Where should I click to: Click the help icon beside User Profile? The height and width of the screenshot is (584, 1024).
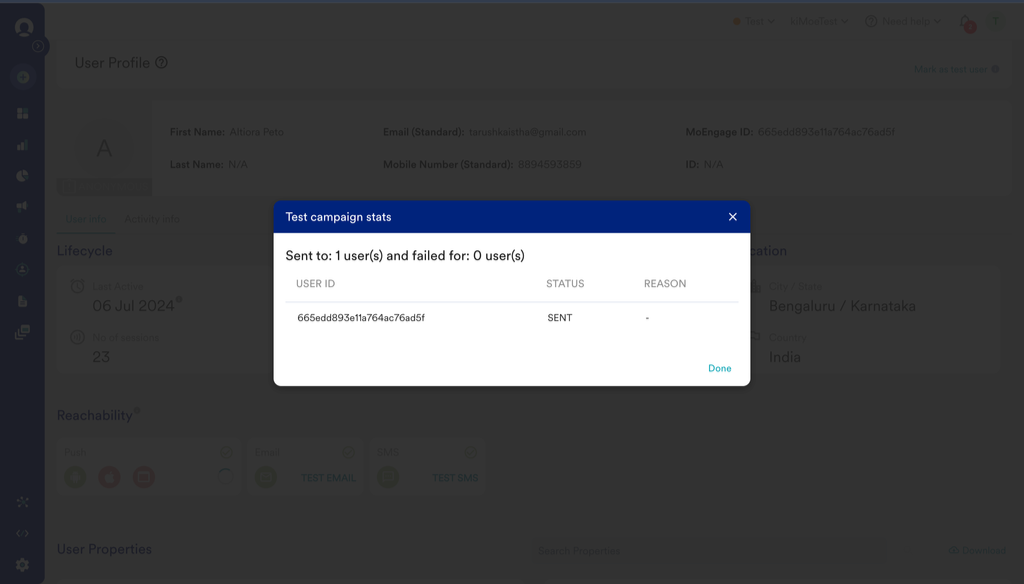click(x=161, y=62)
